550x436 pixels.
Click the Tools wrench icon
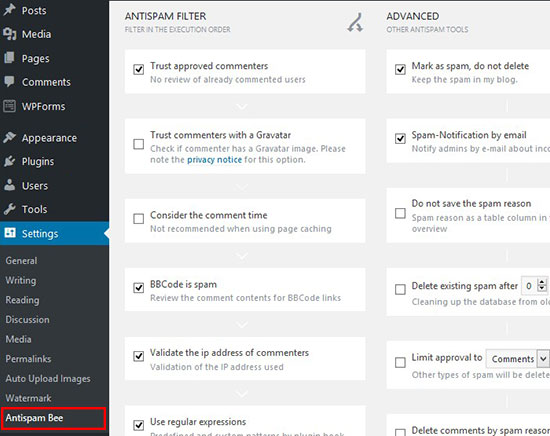coord(9,209)
